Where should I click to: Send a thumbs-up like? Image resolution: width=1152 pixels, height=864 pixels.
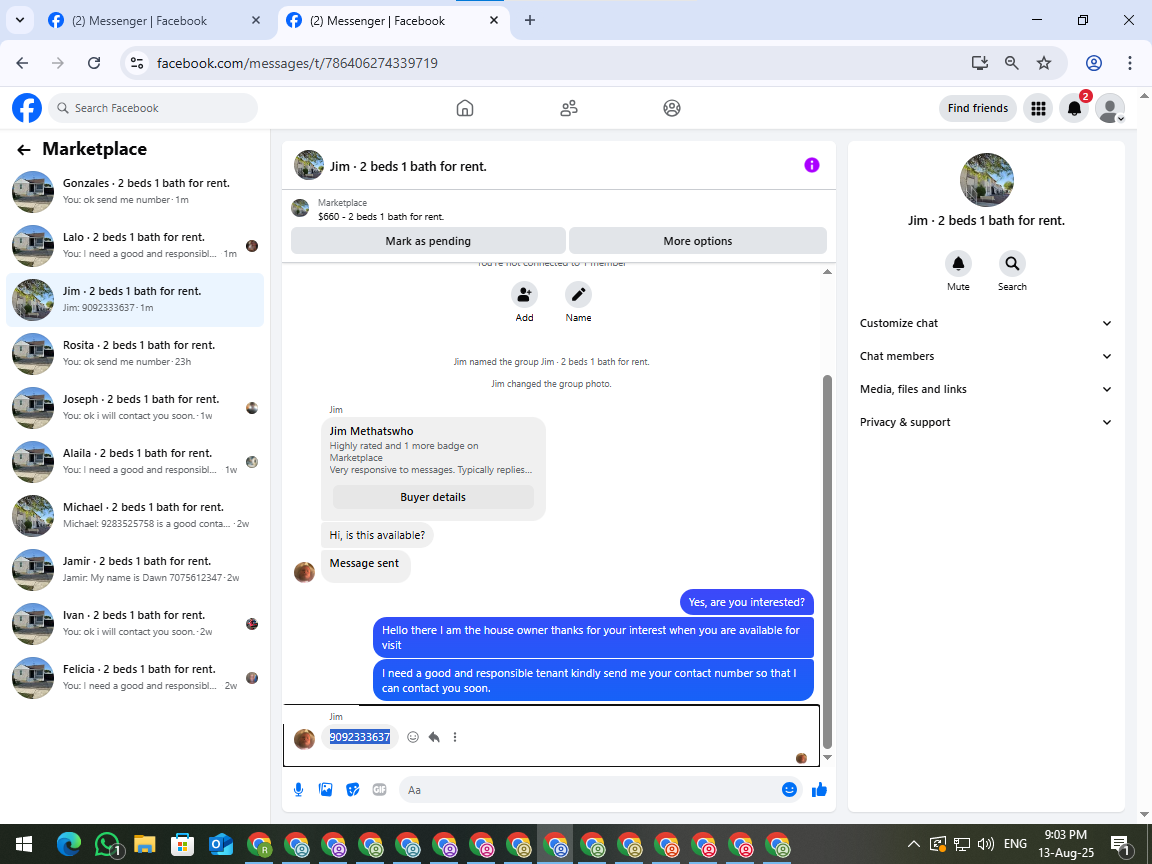[819, 790]
